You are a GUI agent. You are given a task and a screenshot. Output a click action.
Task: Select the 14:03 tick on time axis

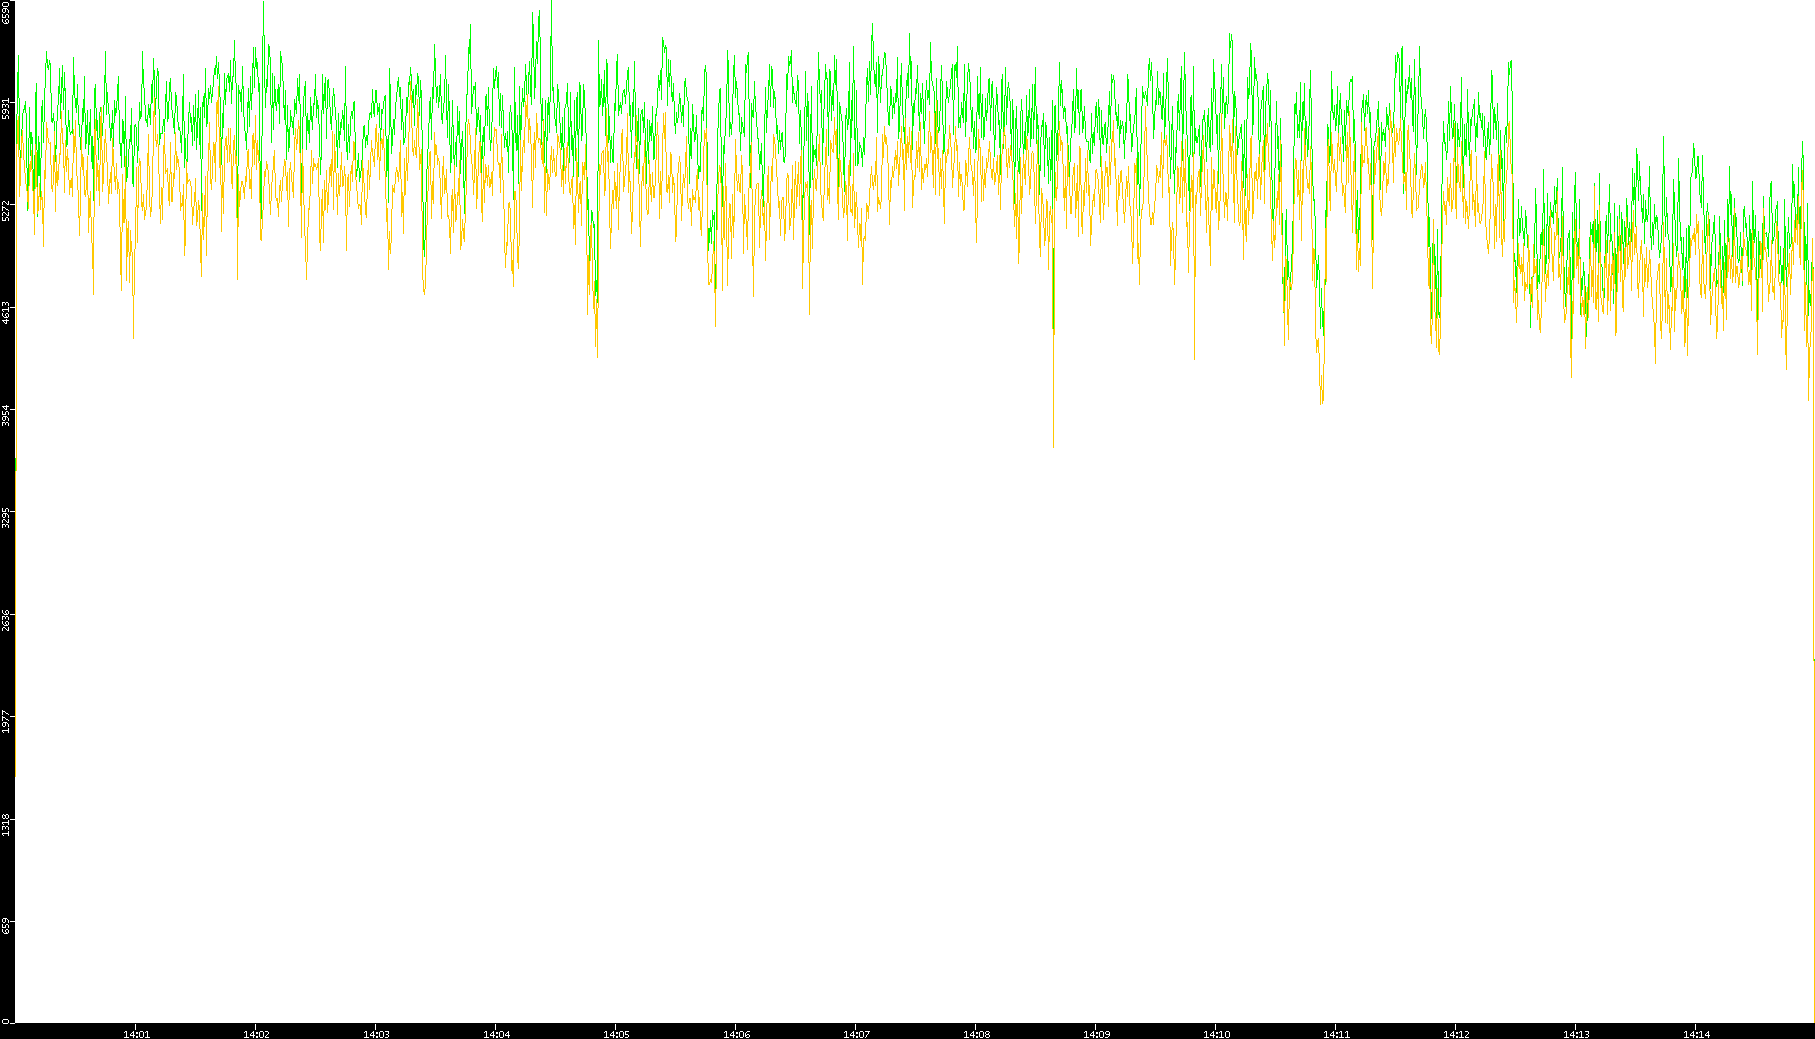coord(376,1034)
